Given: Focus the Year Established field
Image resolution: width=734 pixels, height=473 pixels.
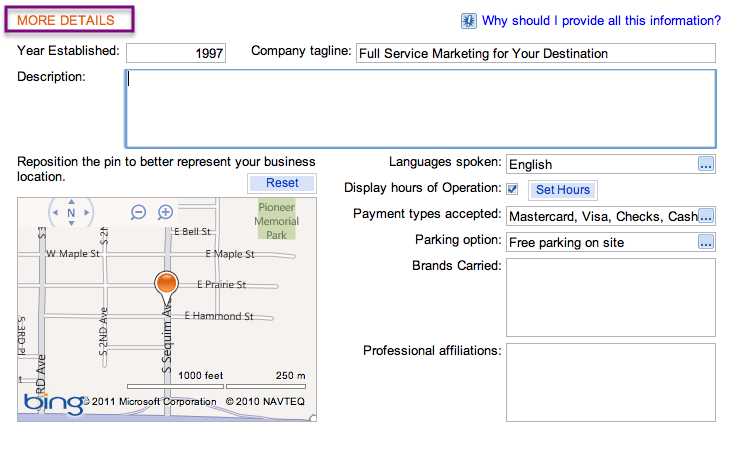Looking at the screenshot, I should pos(176,53).
